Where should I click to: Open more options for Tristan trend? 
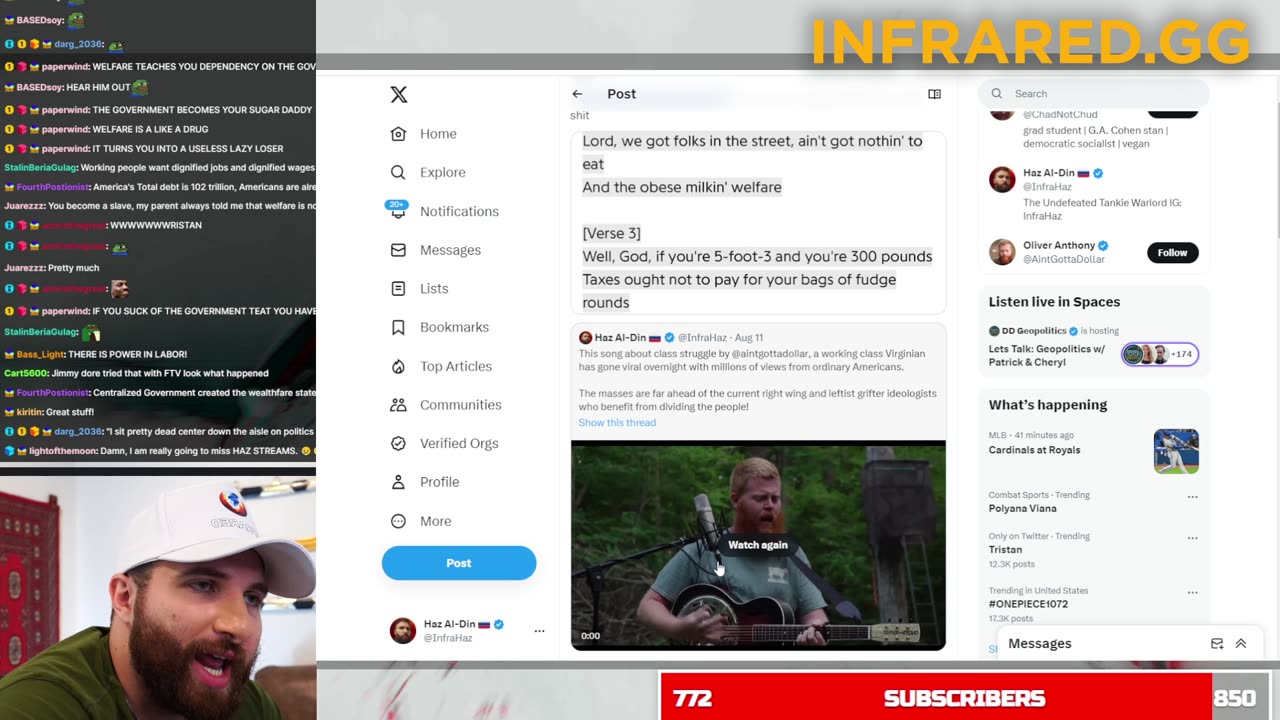(x=1192, y=538)
